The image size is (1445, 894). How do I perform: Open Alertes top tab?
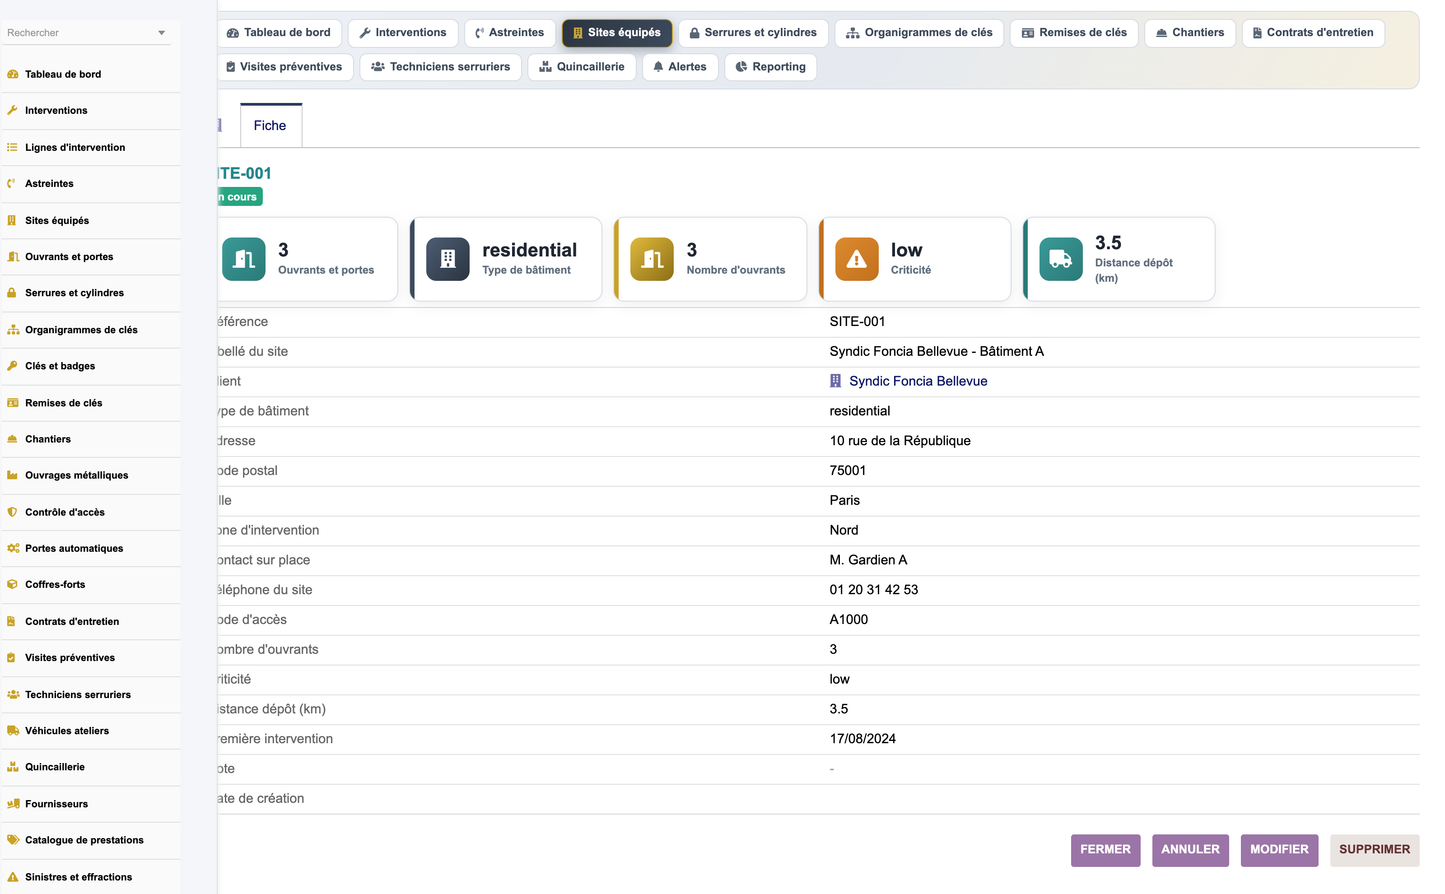coord(680,67)
